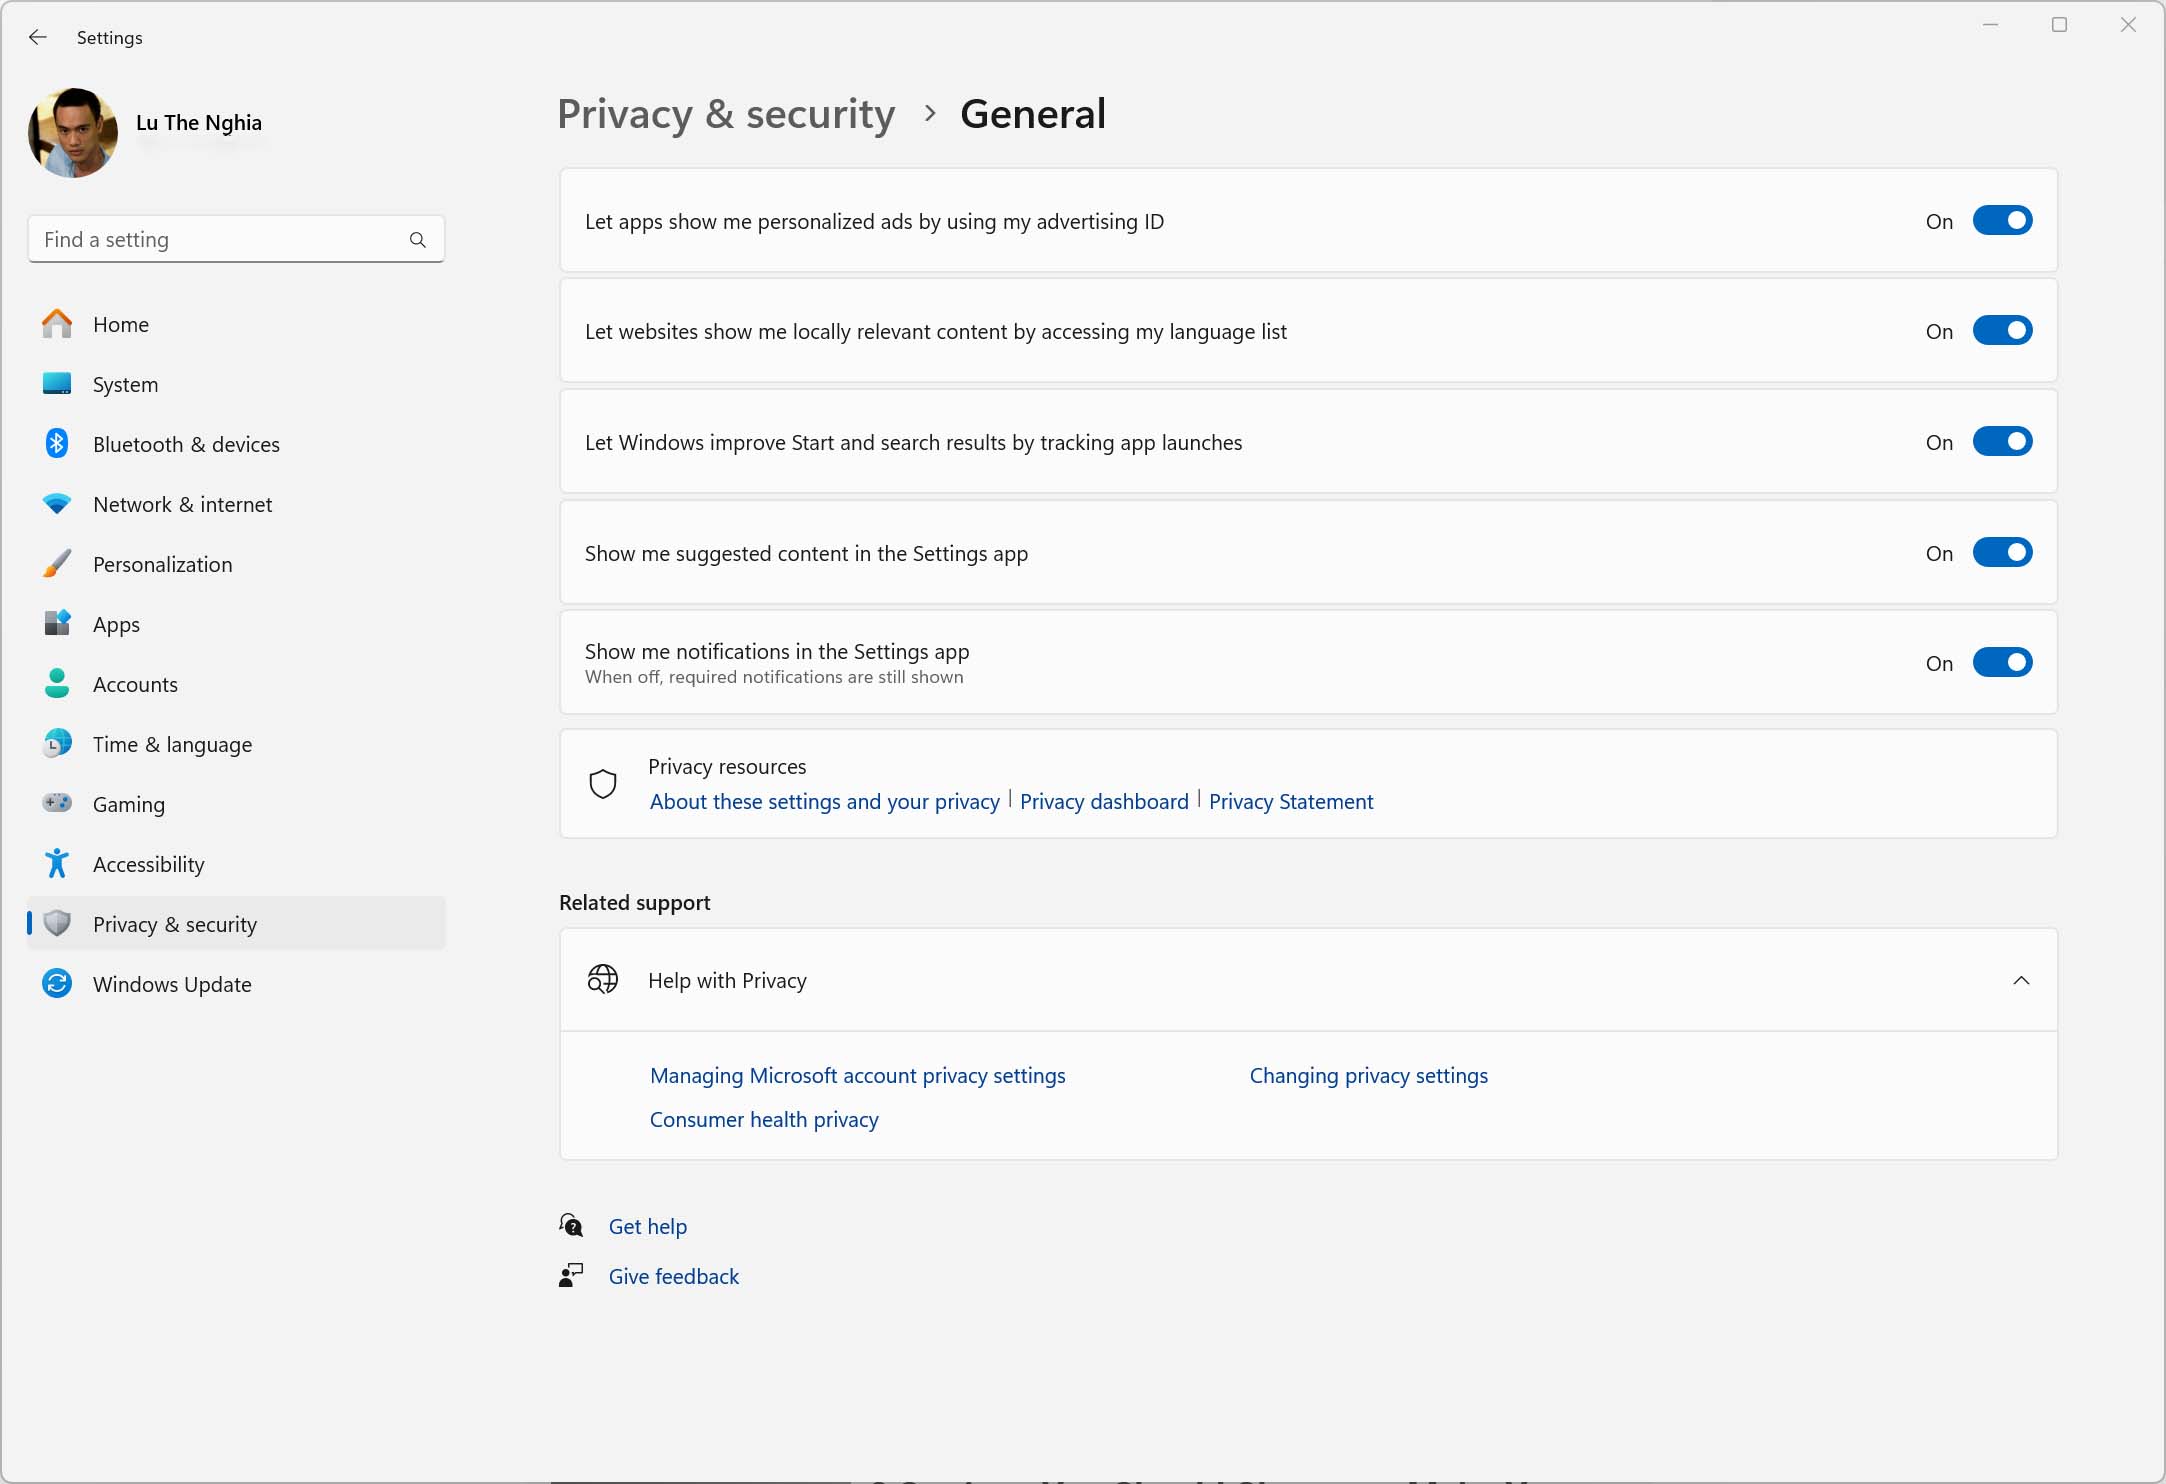Click the back arrow icon

38,37
